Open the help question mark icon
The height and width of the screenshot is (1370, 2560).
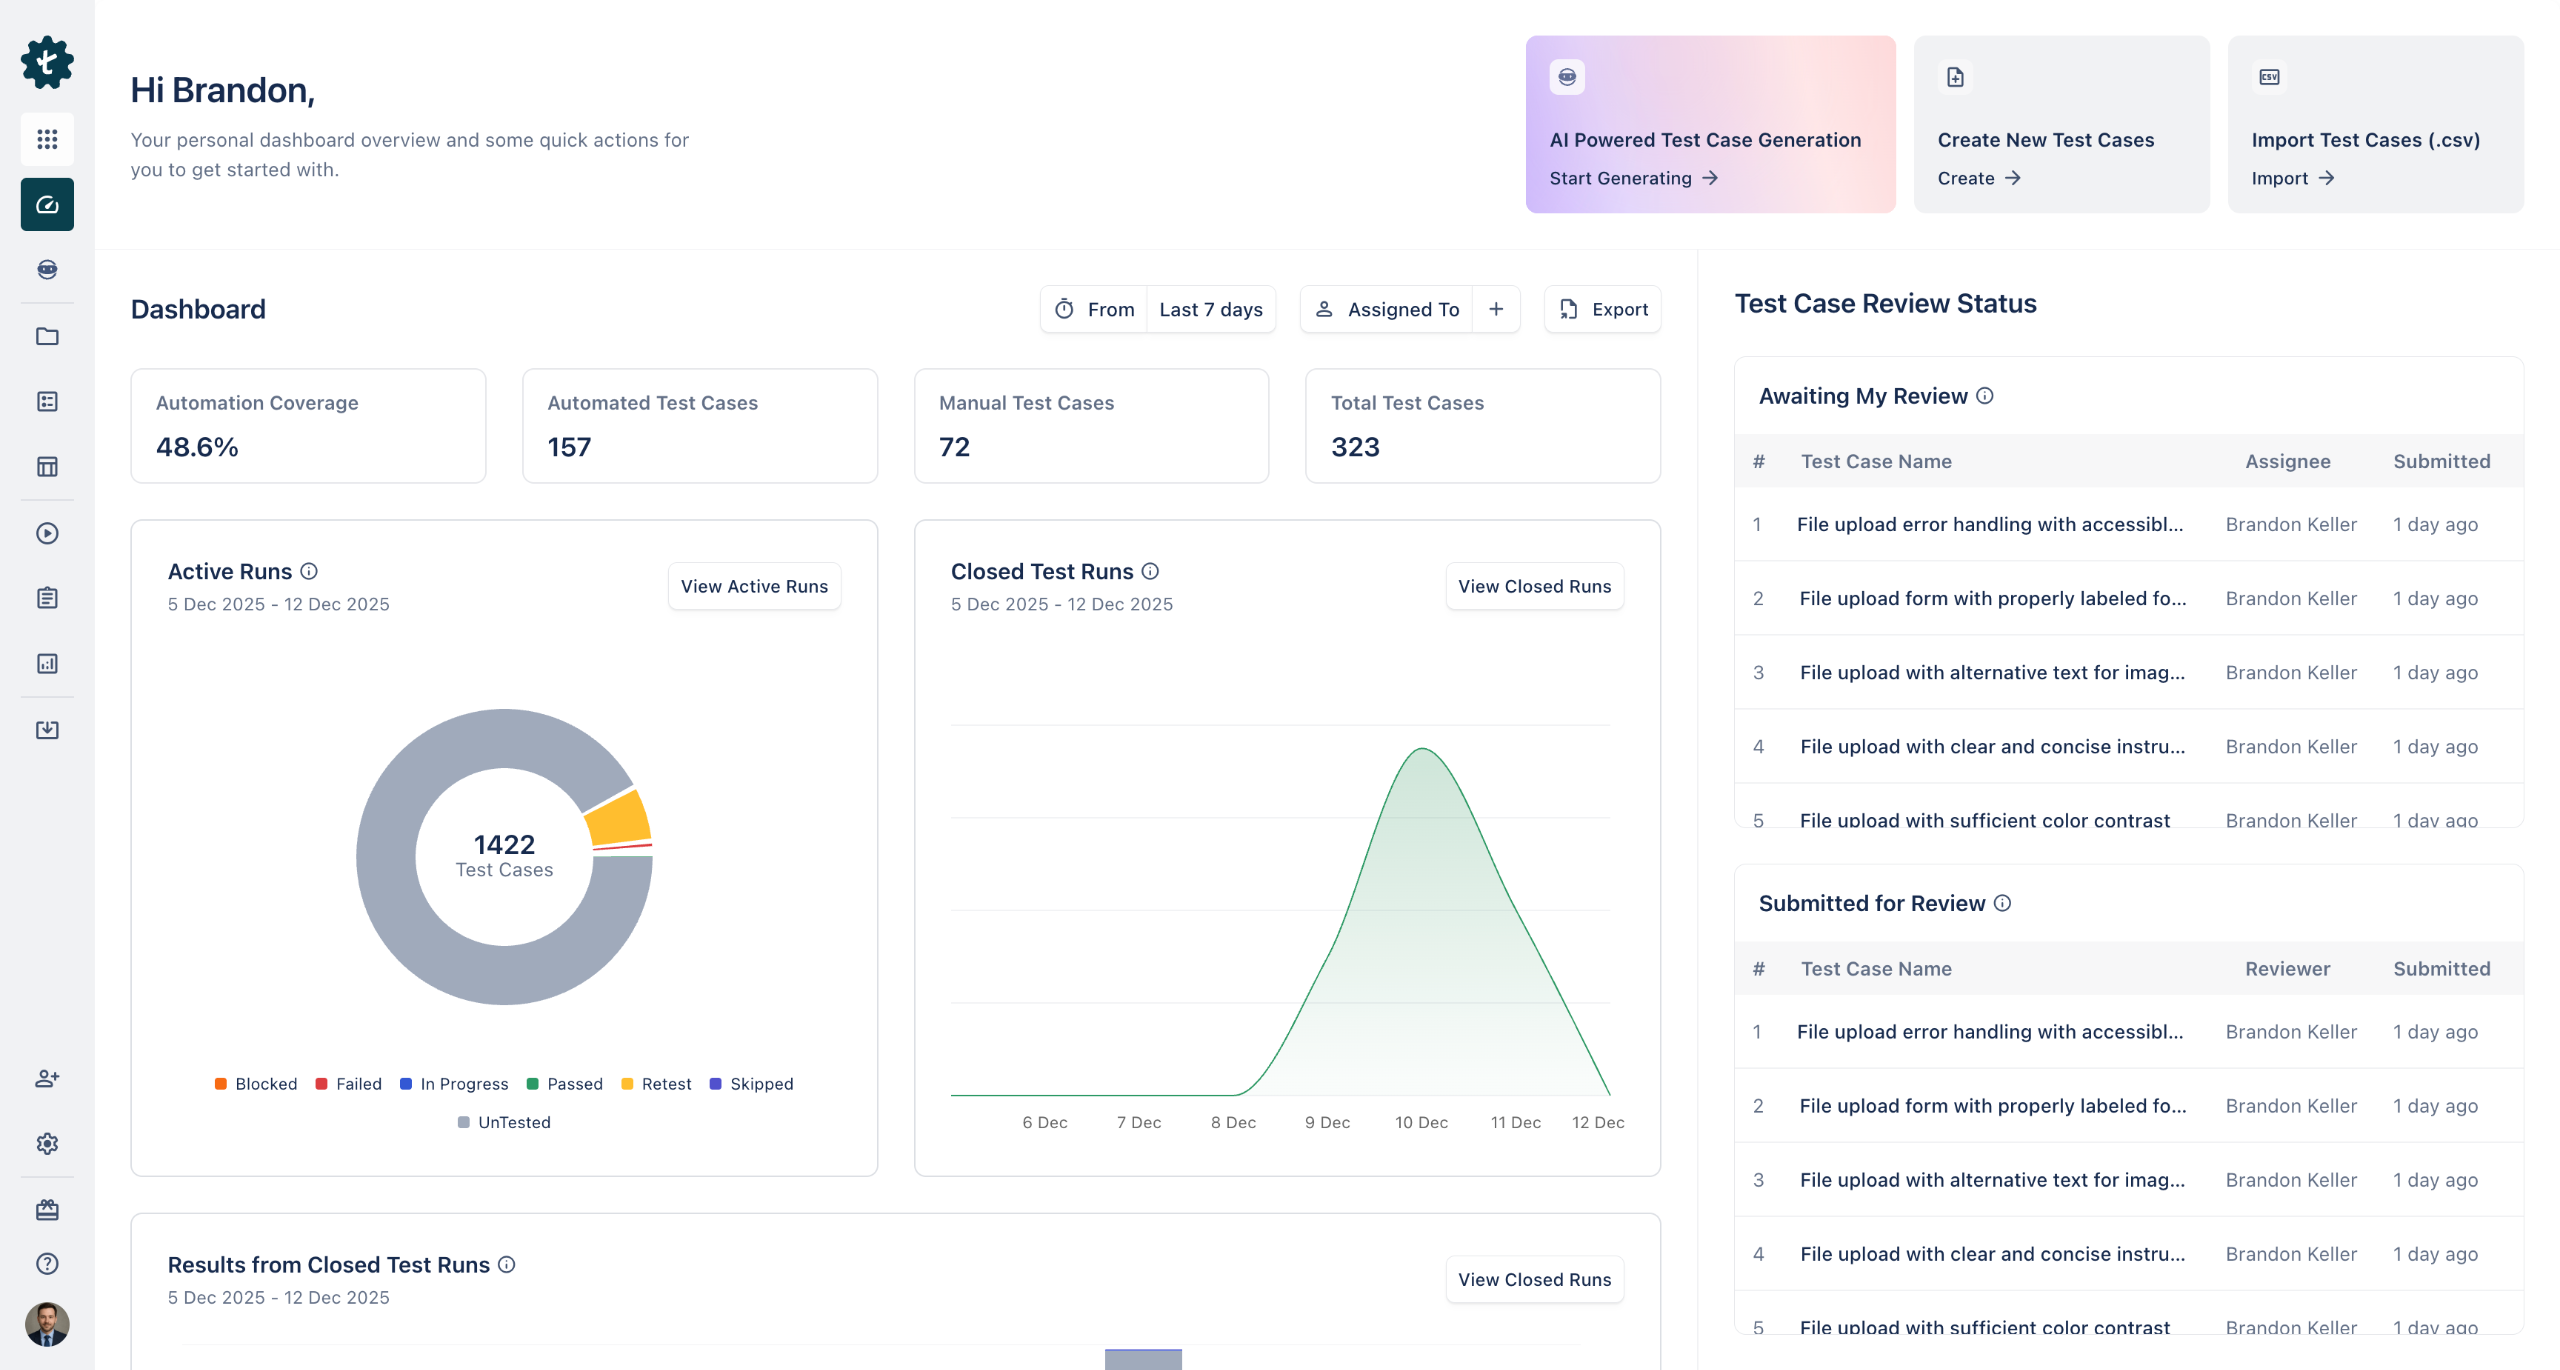point(47,1263)
